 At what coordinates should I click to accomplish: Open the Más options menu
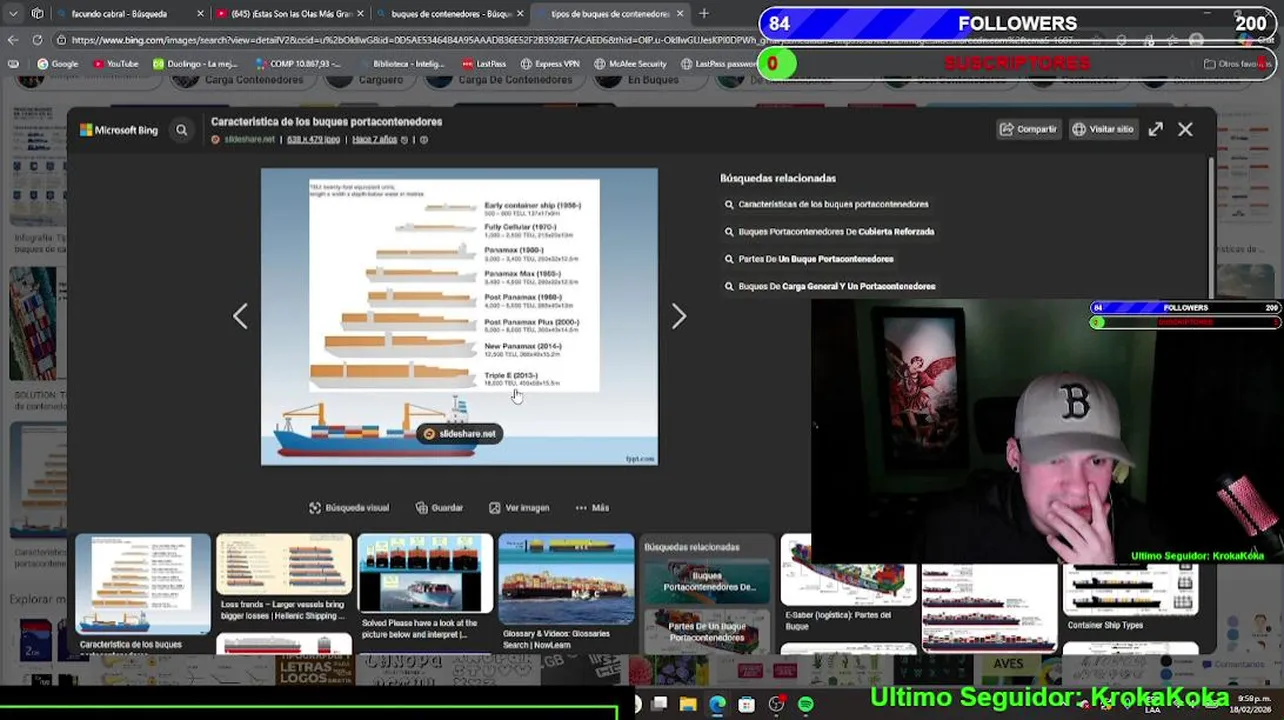[x=592, y=508]
